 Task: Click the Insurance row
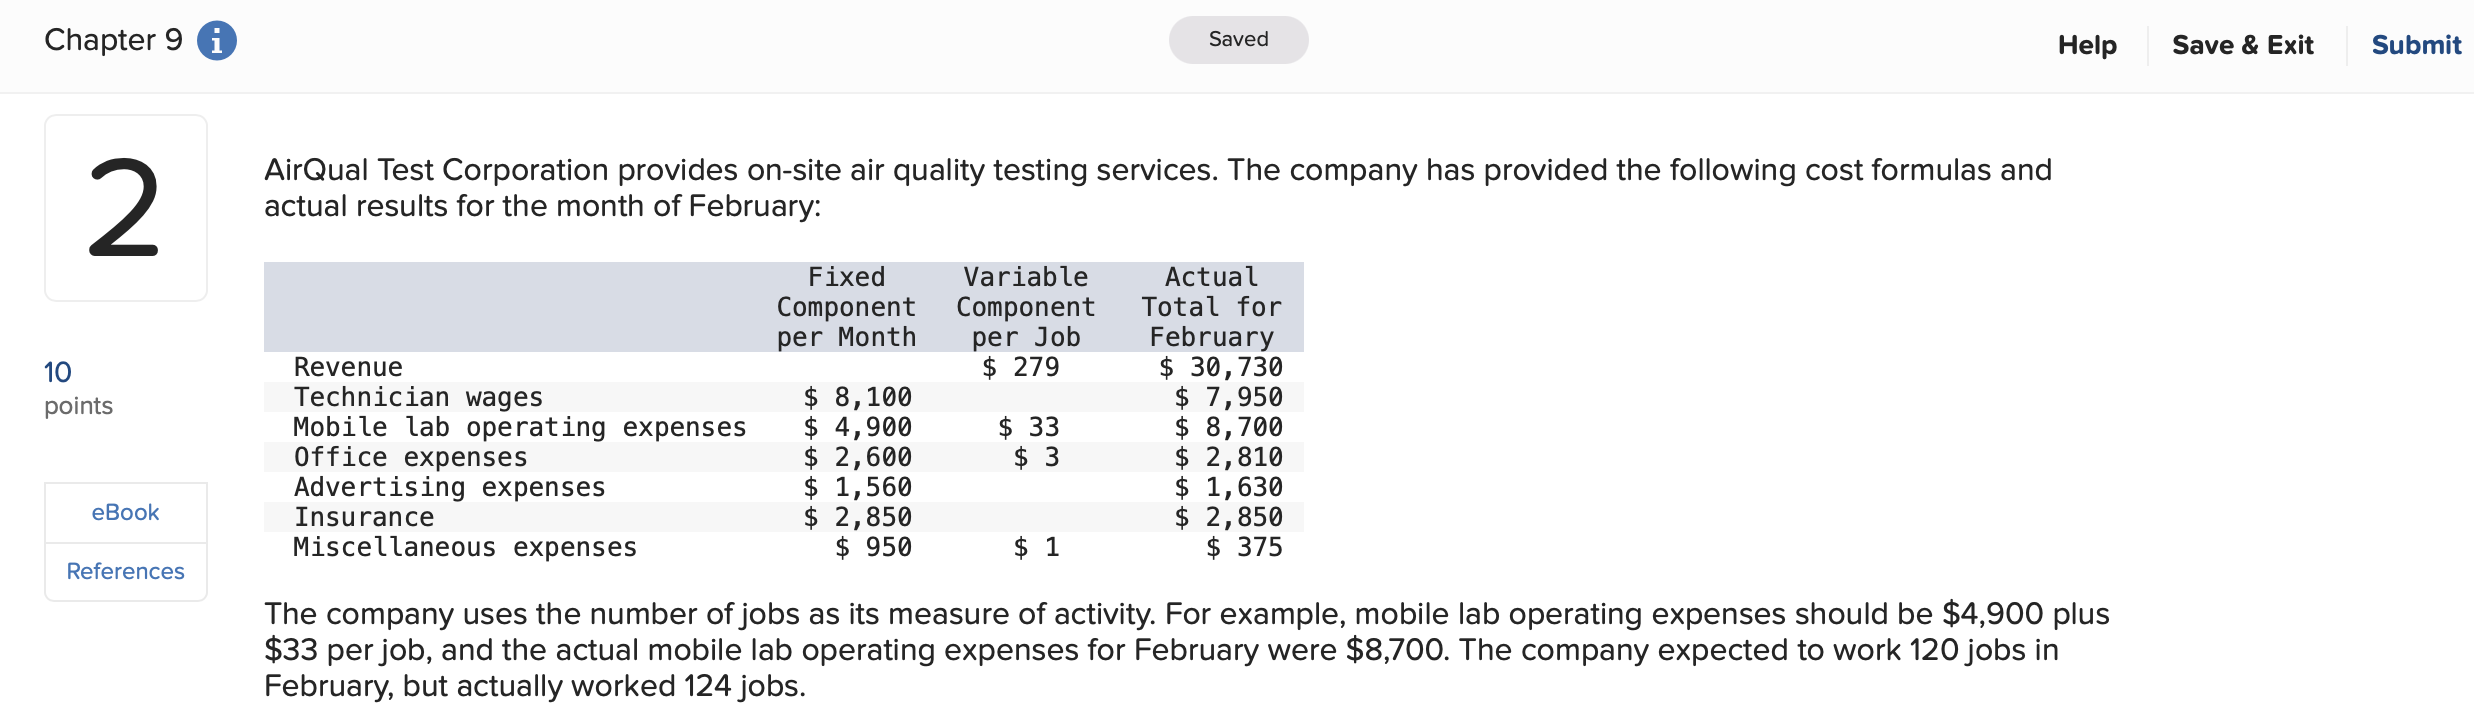point(364,517)
